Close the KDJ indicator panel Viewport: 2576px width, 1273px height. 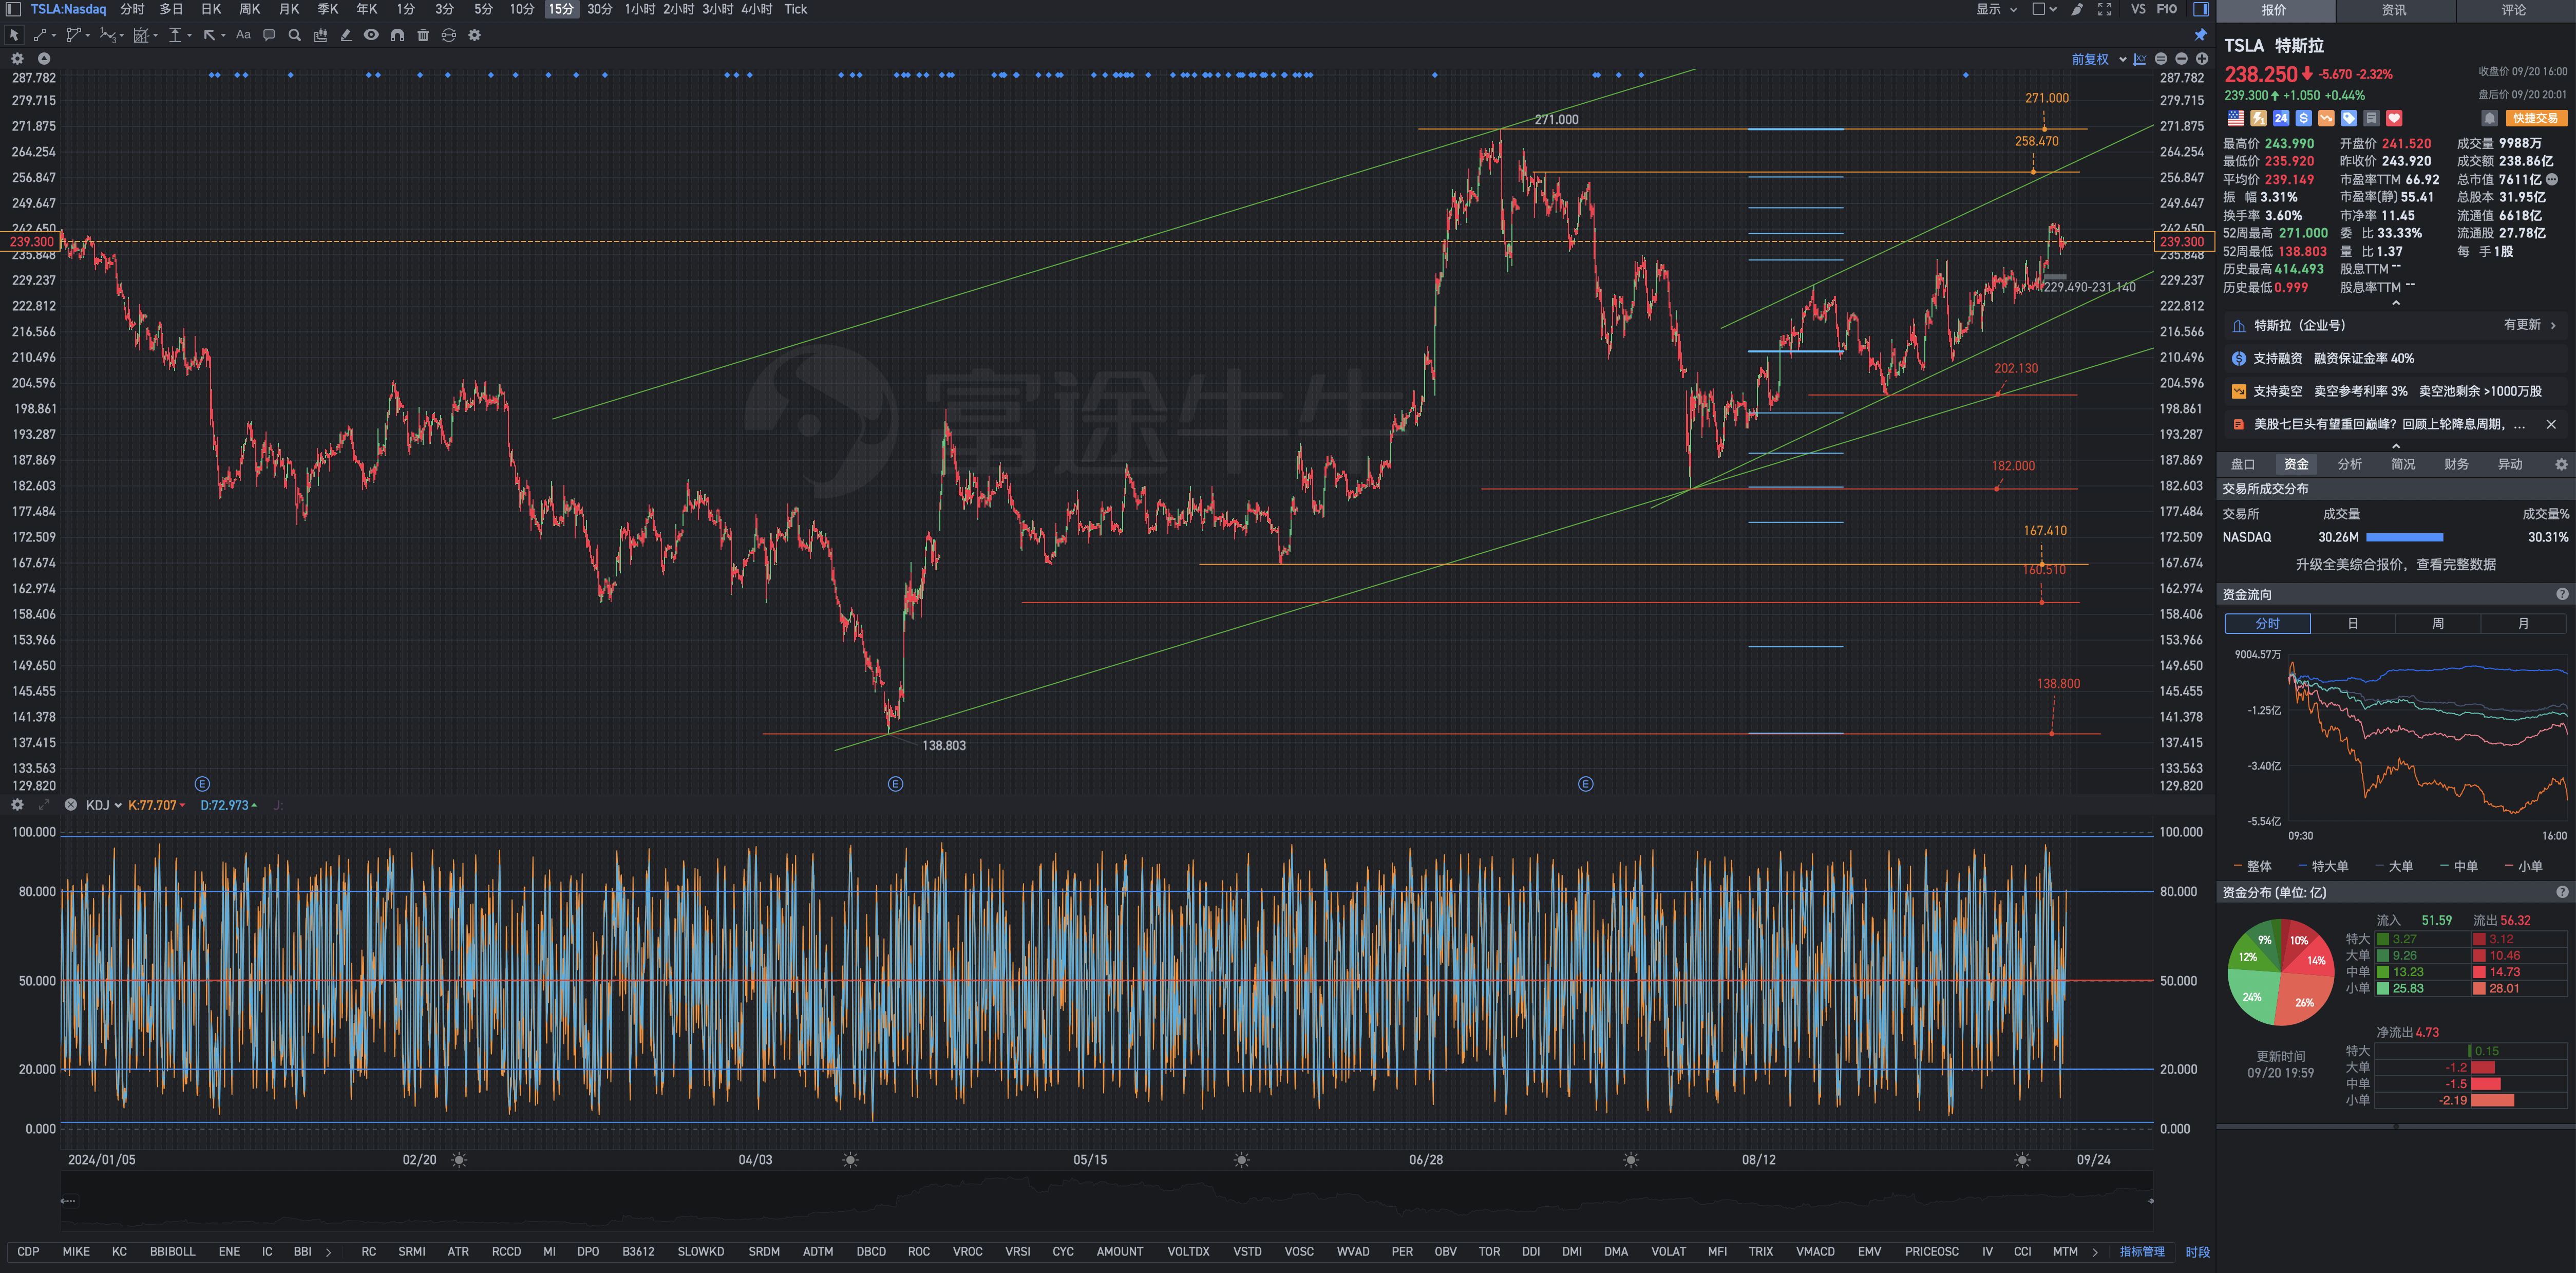70,805
